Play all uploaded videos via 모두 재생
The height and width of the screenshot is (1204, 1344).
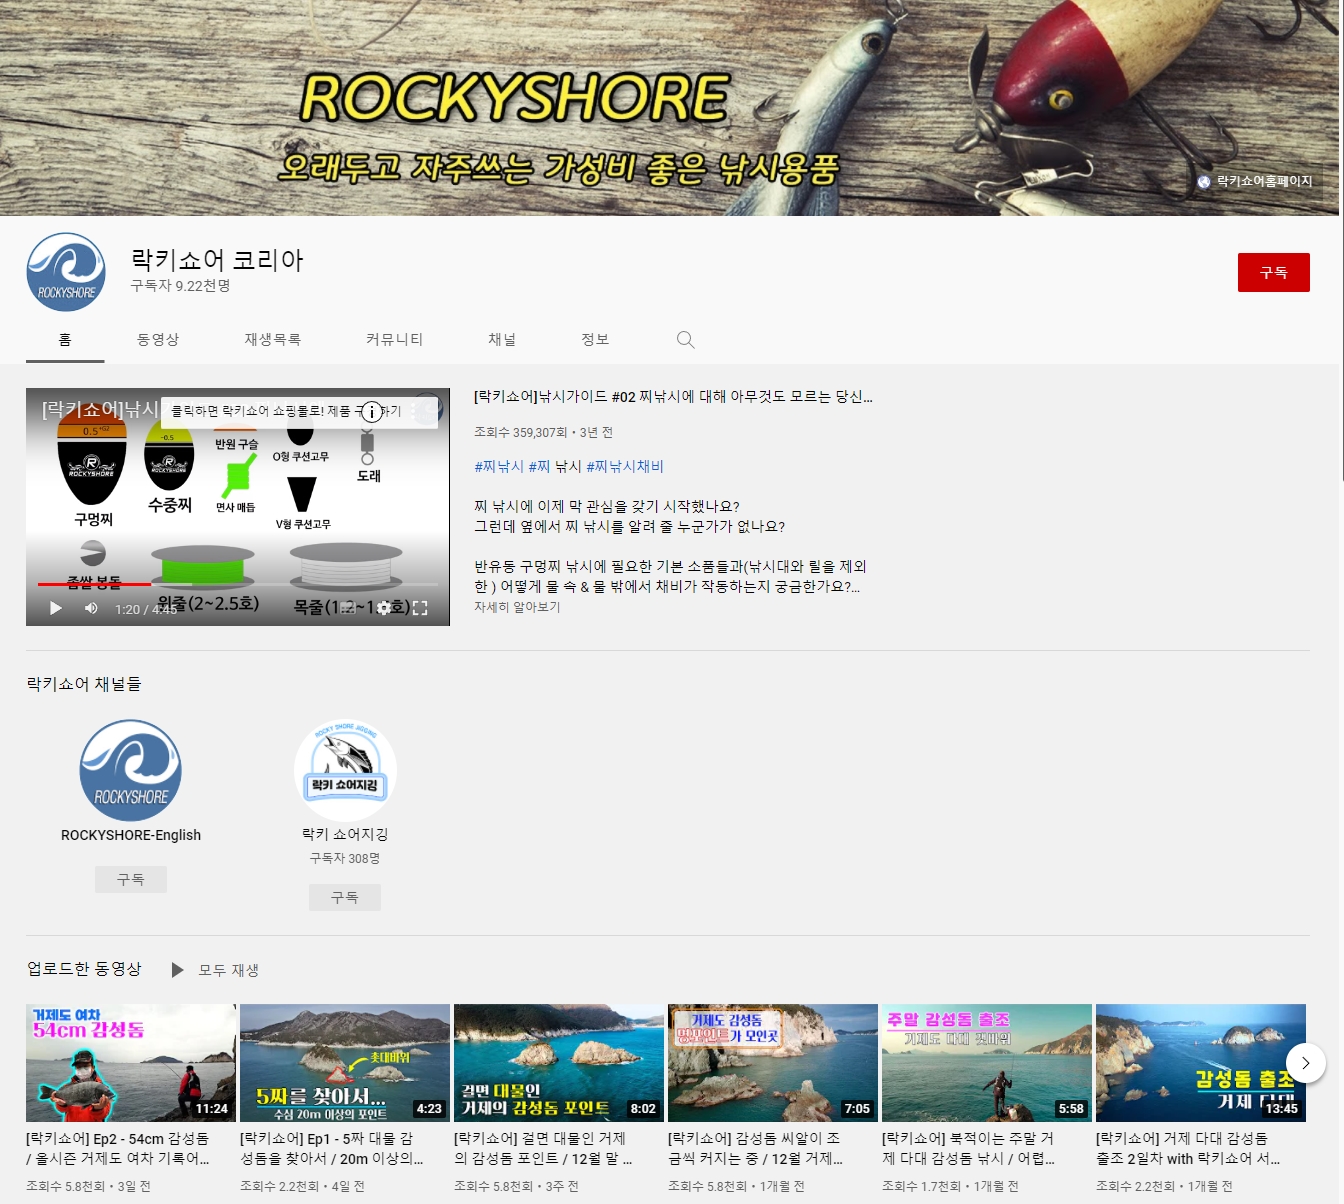tap(215, 970)
